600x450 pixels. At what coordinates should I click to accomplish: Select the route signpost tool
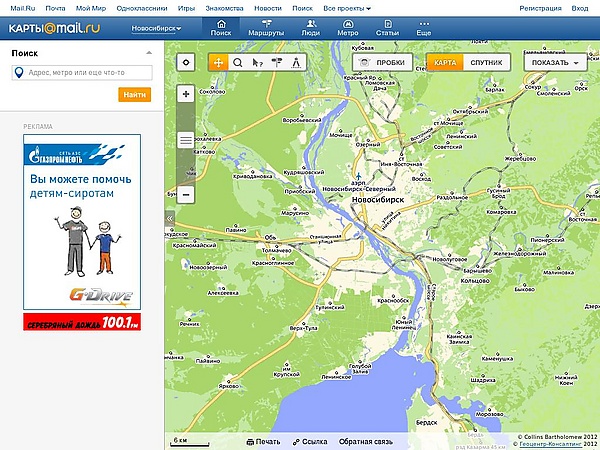pos(277,62)
